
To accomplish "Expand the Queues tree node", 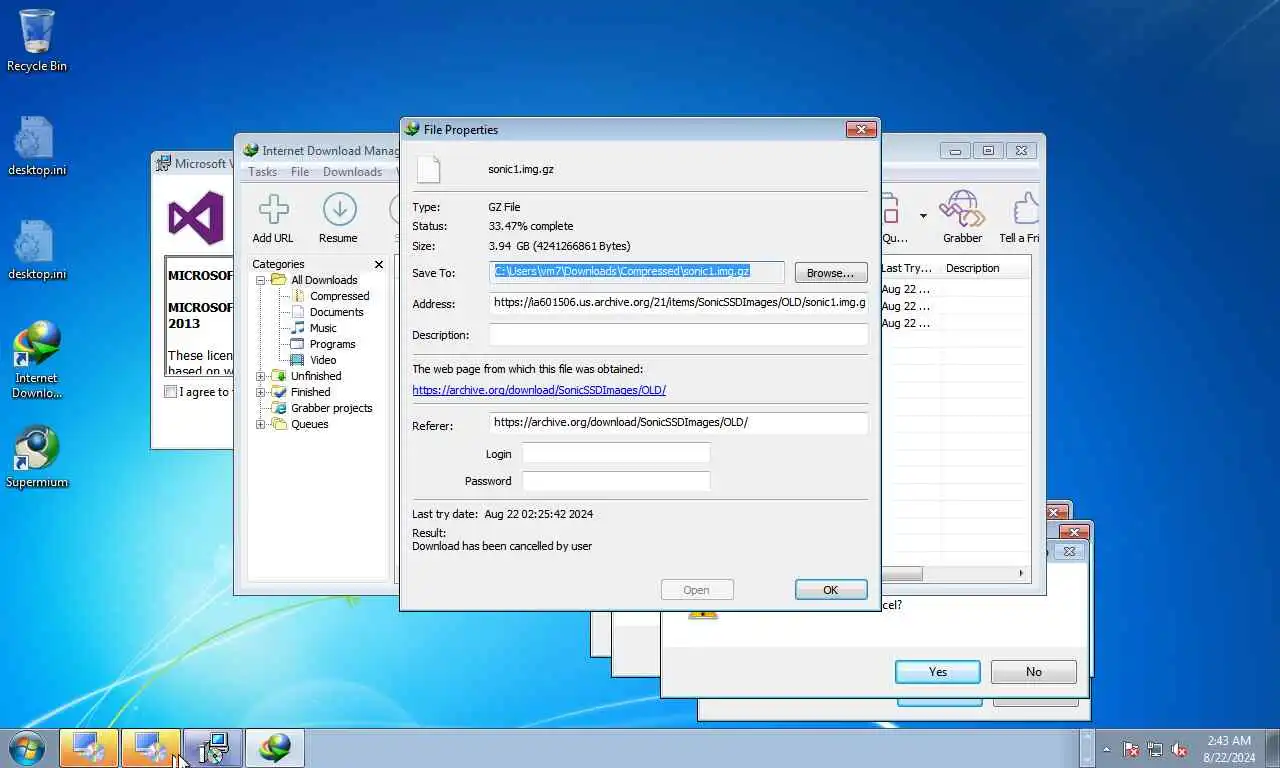I will pos(261,424).
